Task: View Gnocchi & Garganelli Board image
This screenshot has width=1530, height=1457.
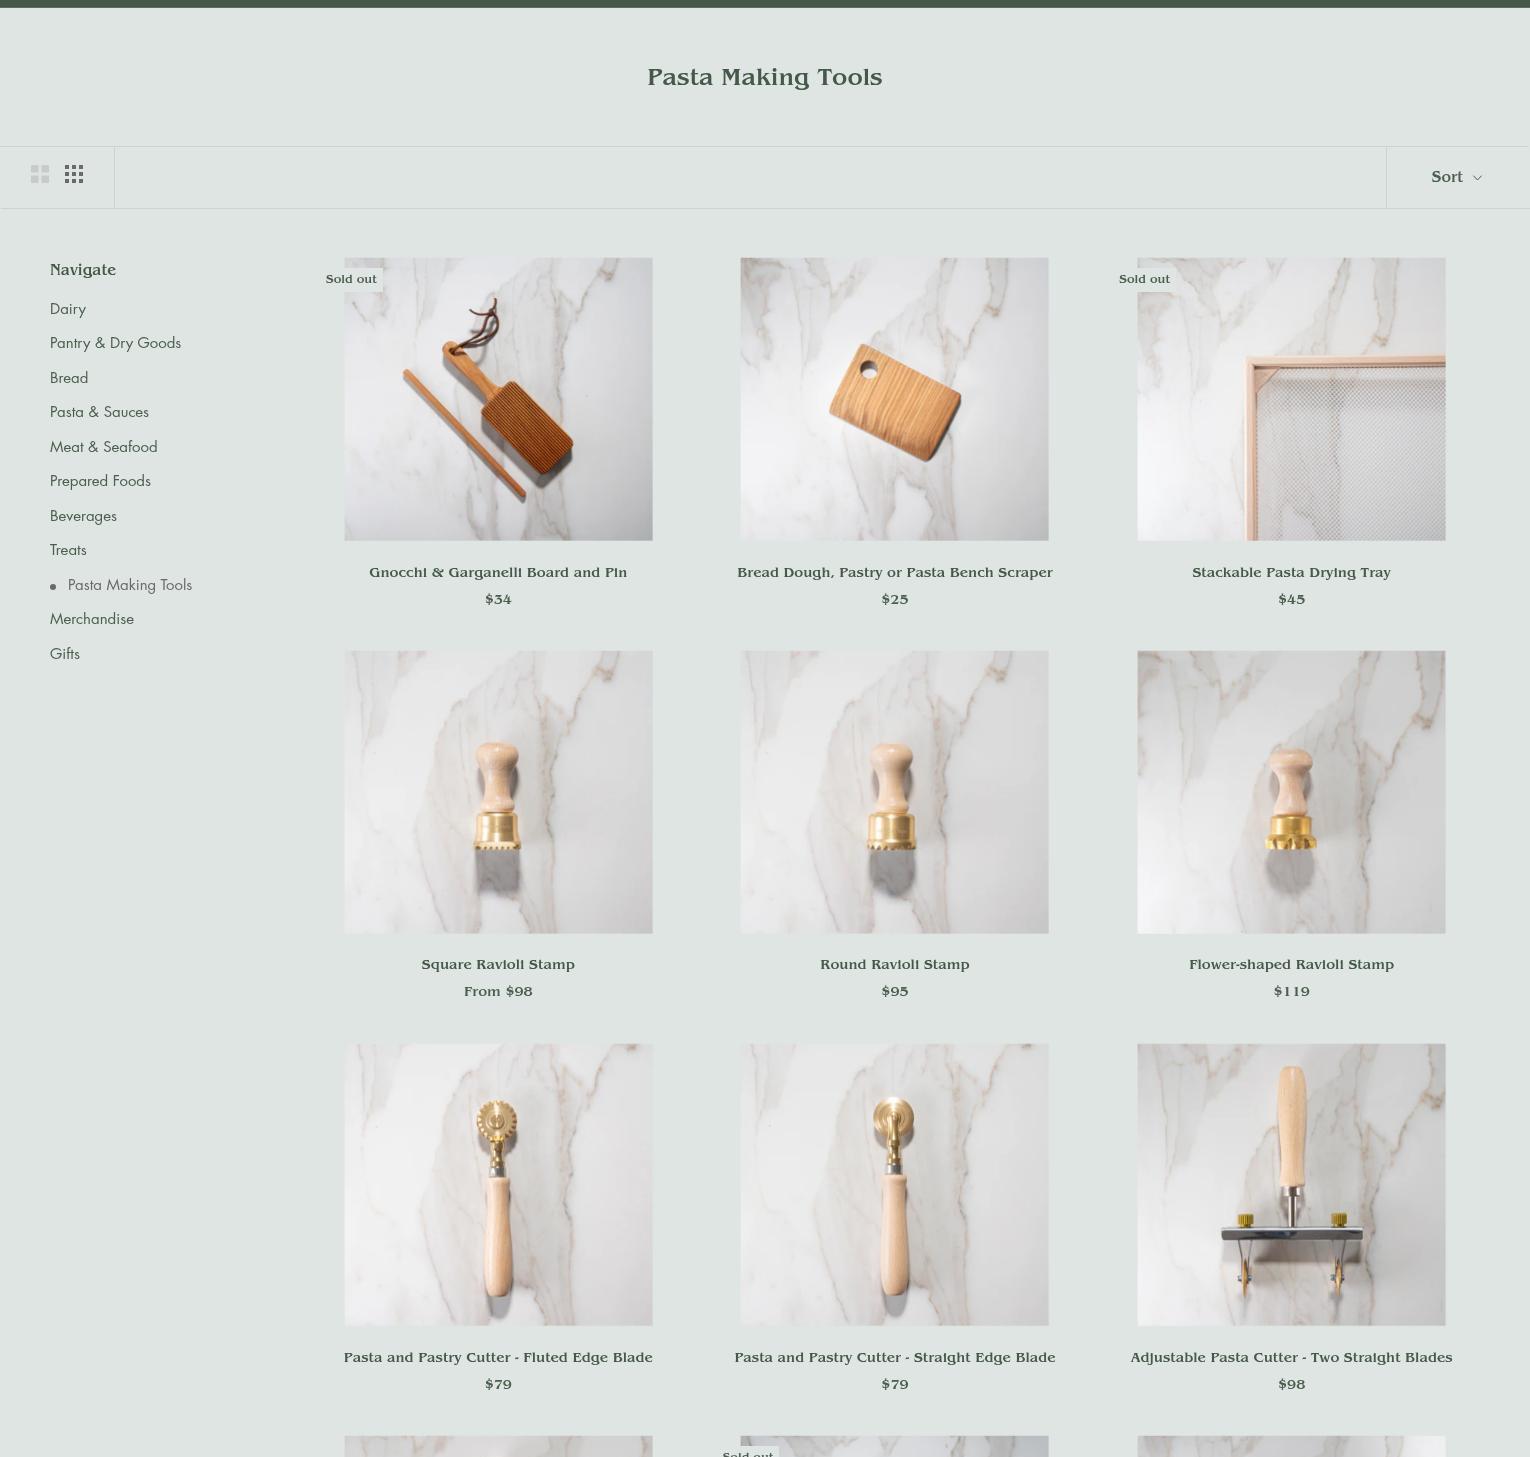Action: click(498, 399)
